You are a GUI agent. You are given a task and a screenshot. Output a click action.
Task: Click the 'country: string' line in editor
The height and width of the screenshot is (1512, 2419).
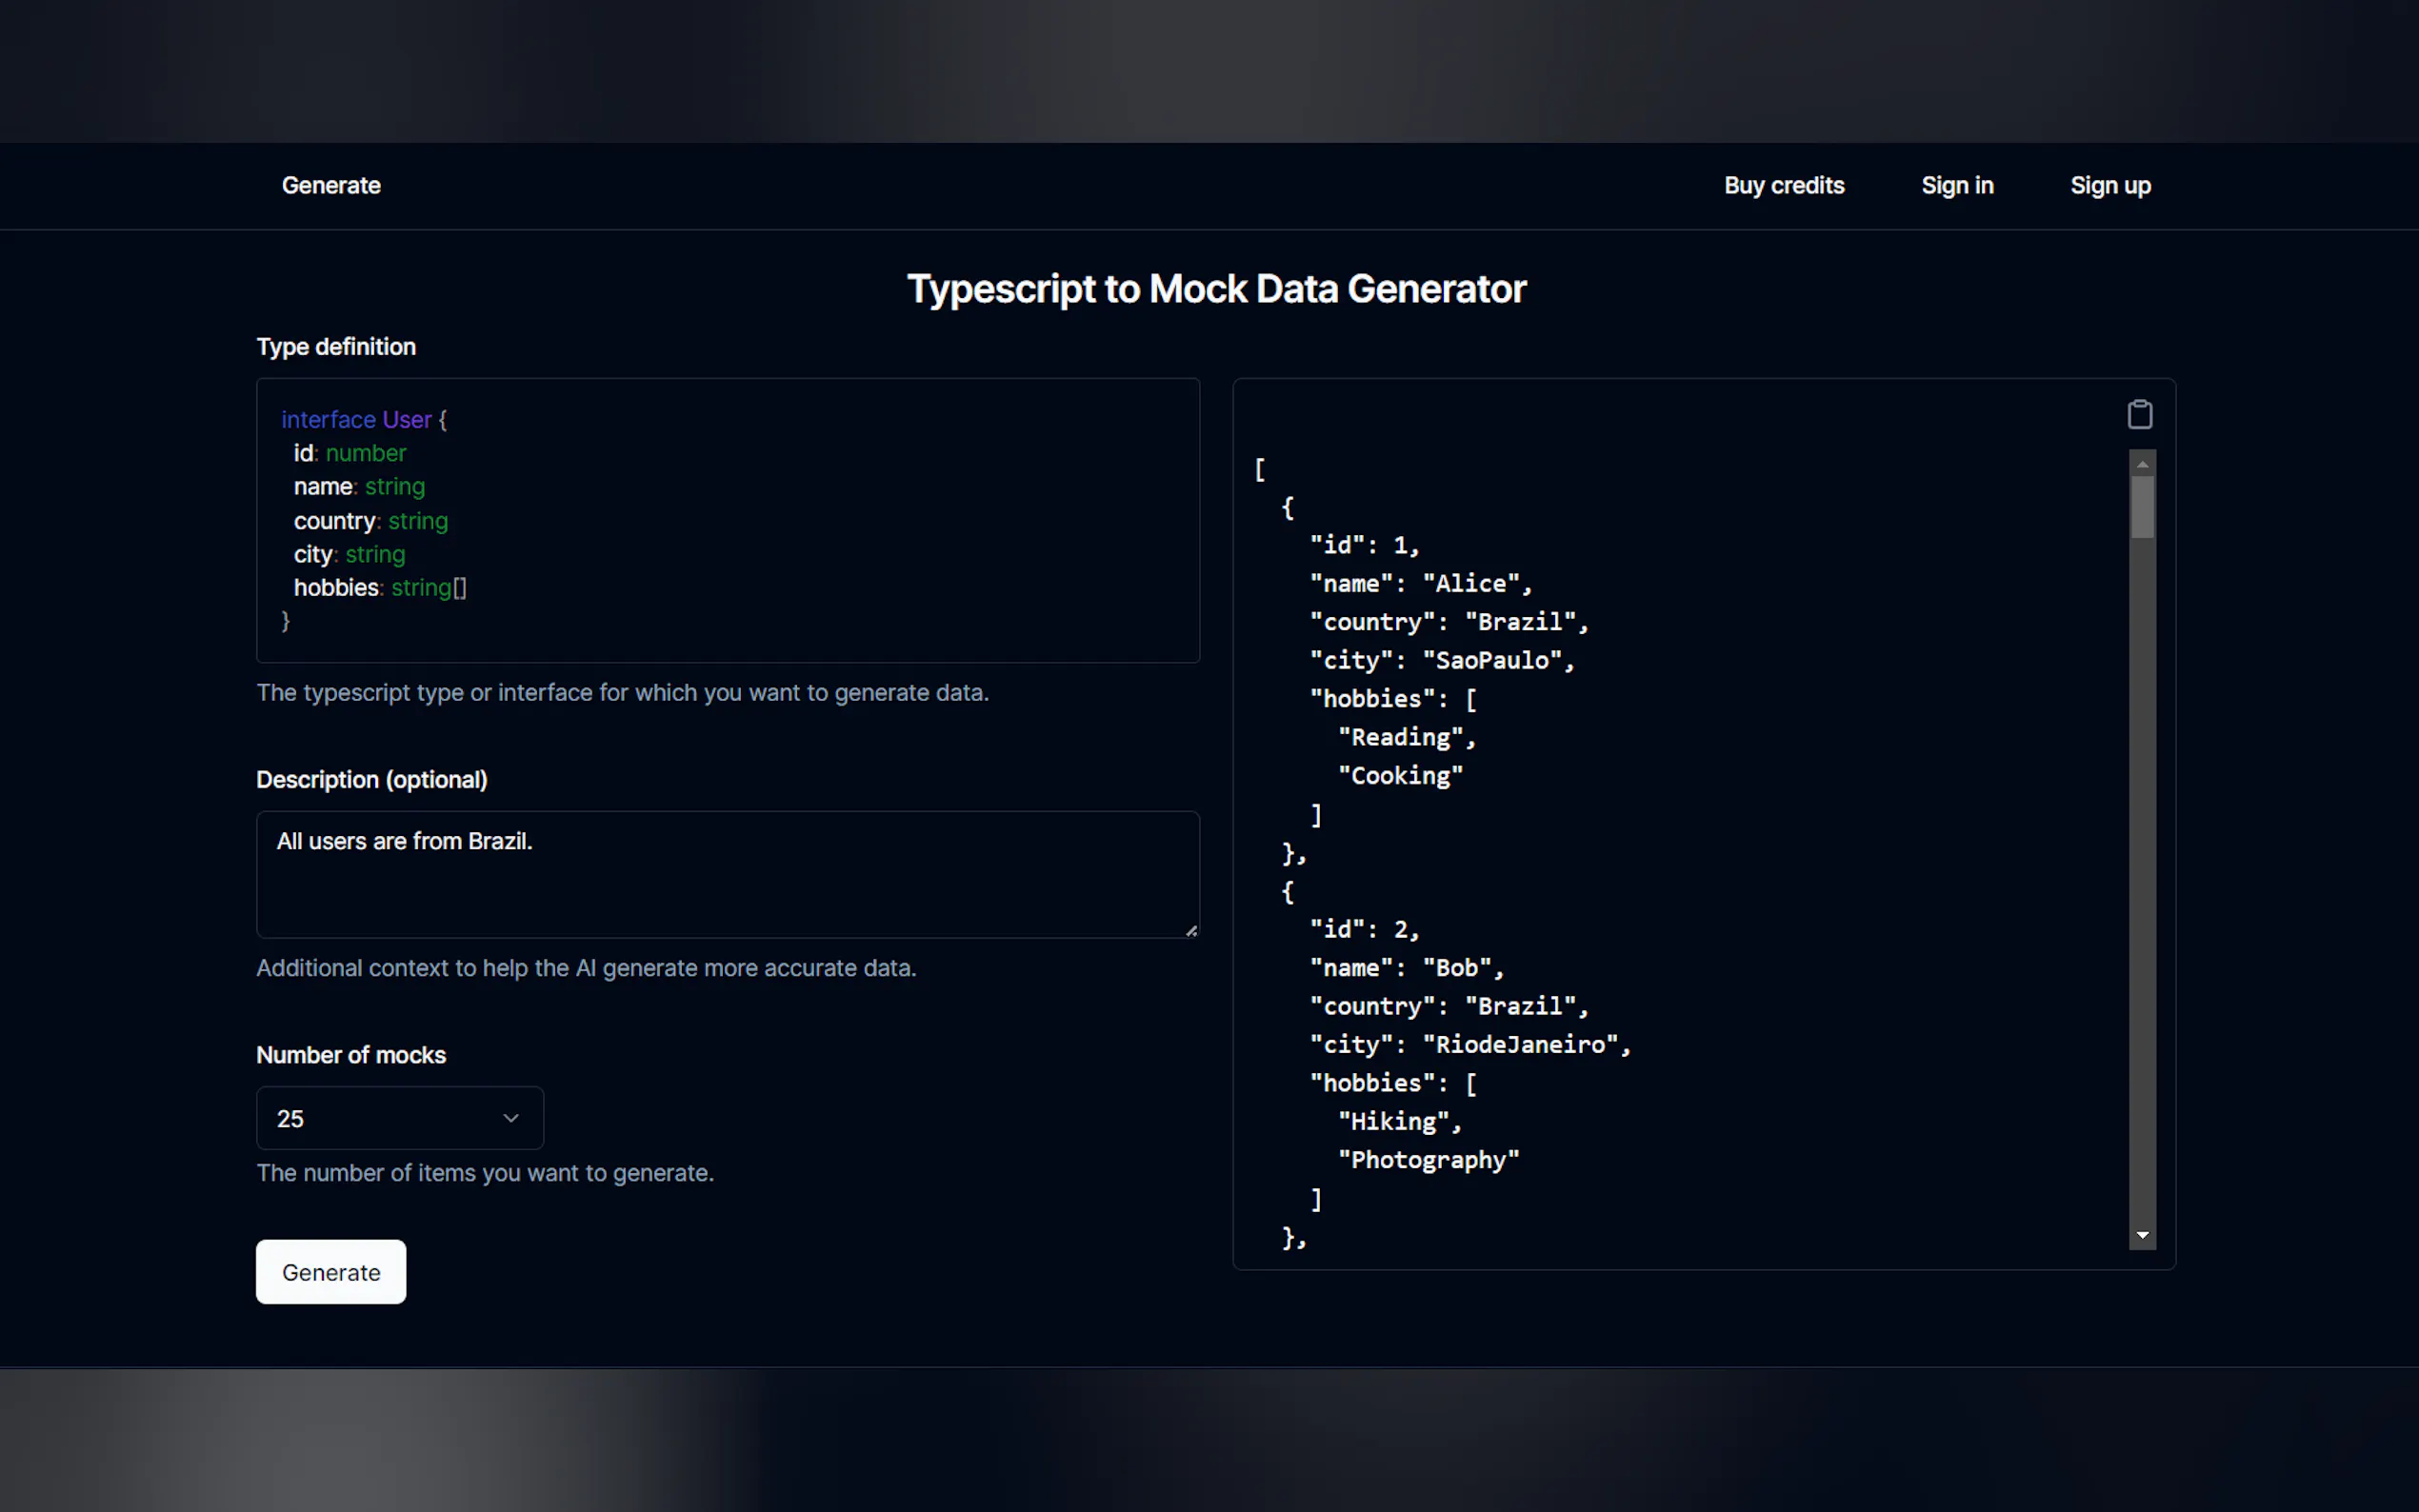(x=370, y=521)
